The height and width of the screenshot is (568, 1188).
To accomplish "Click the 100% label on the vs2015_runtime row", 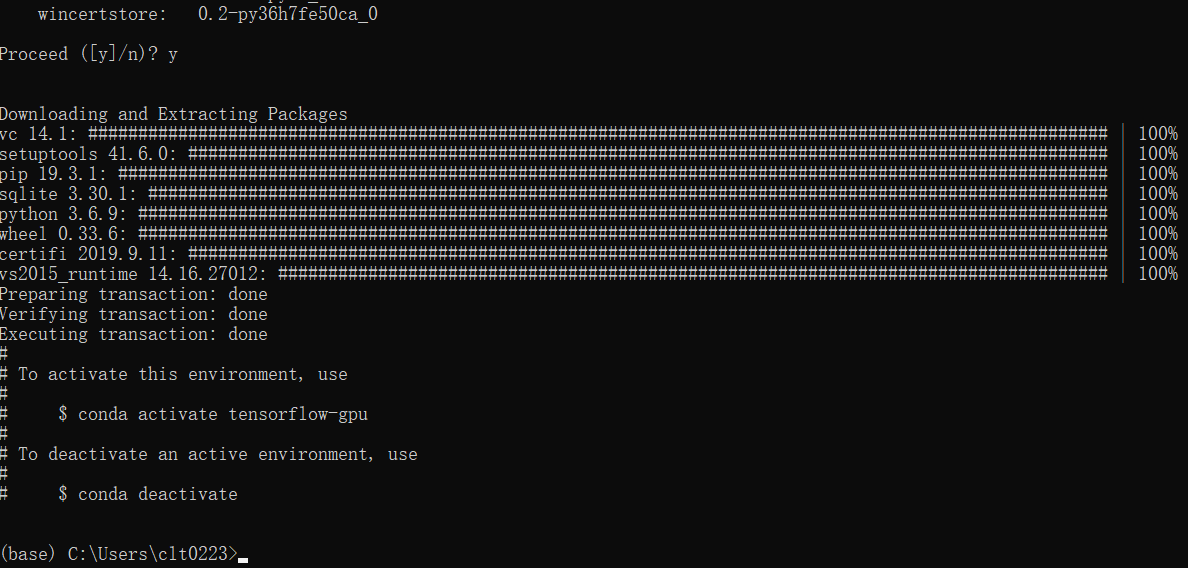I will pos(1157,274).
